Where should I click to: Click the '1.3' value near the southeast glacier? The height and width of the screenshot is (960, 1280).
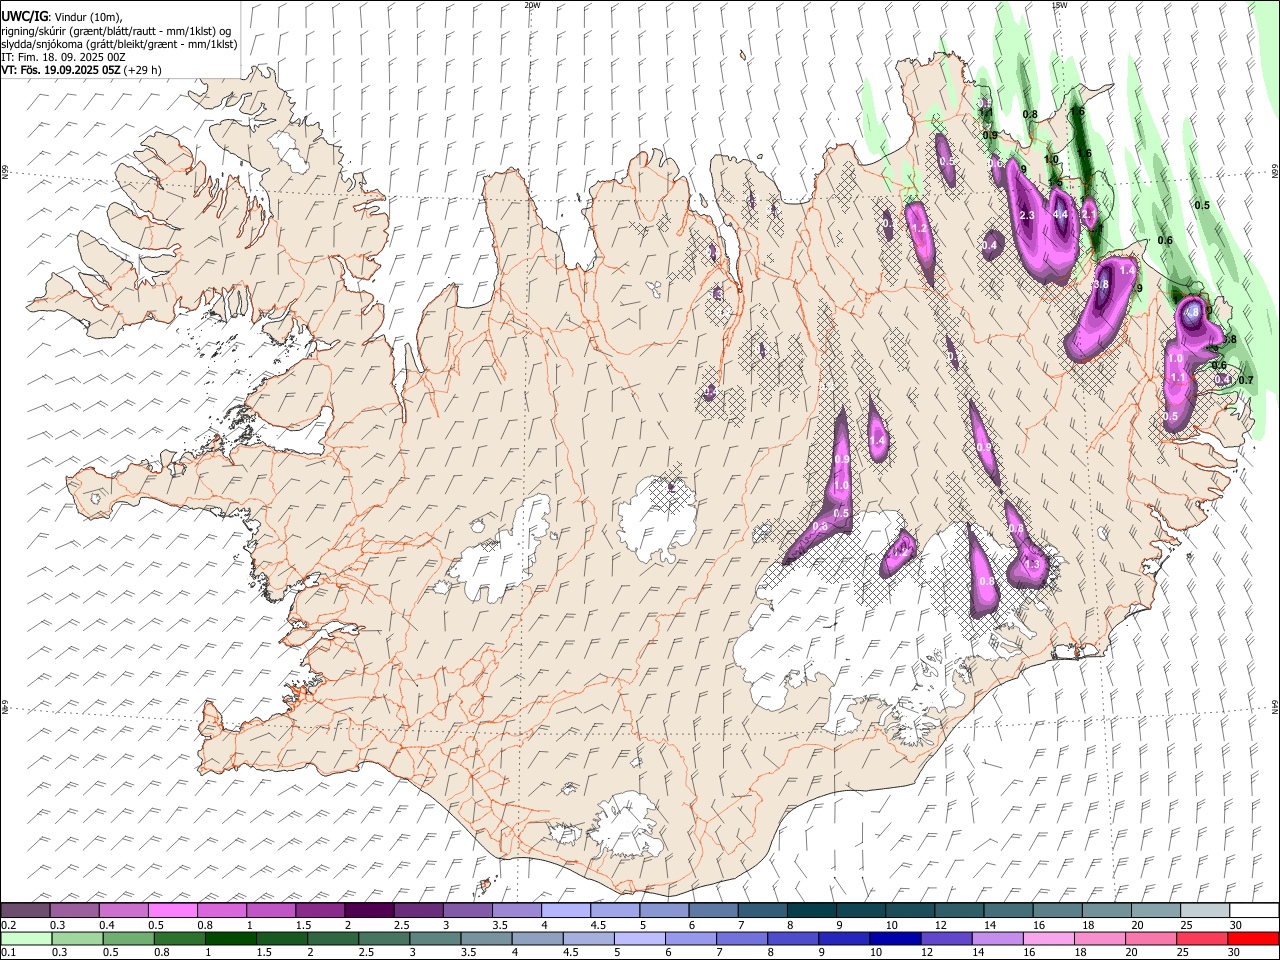pos(1033,565)
